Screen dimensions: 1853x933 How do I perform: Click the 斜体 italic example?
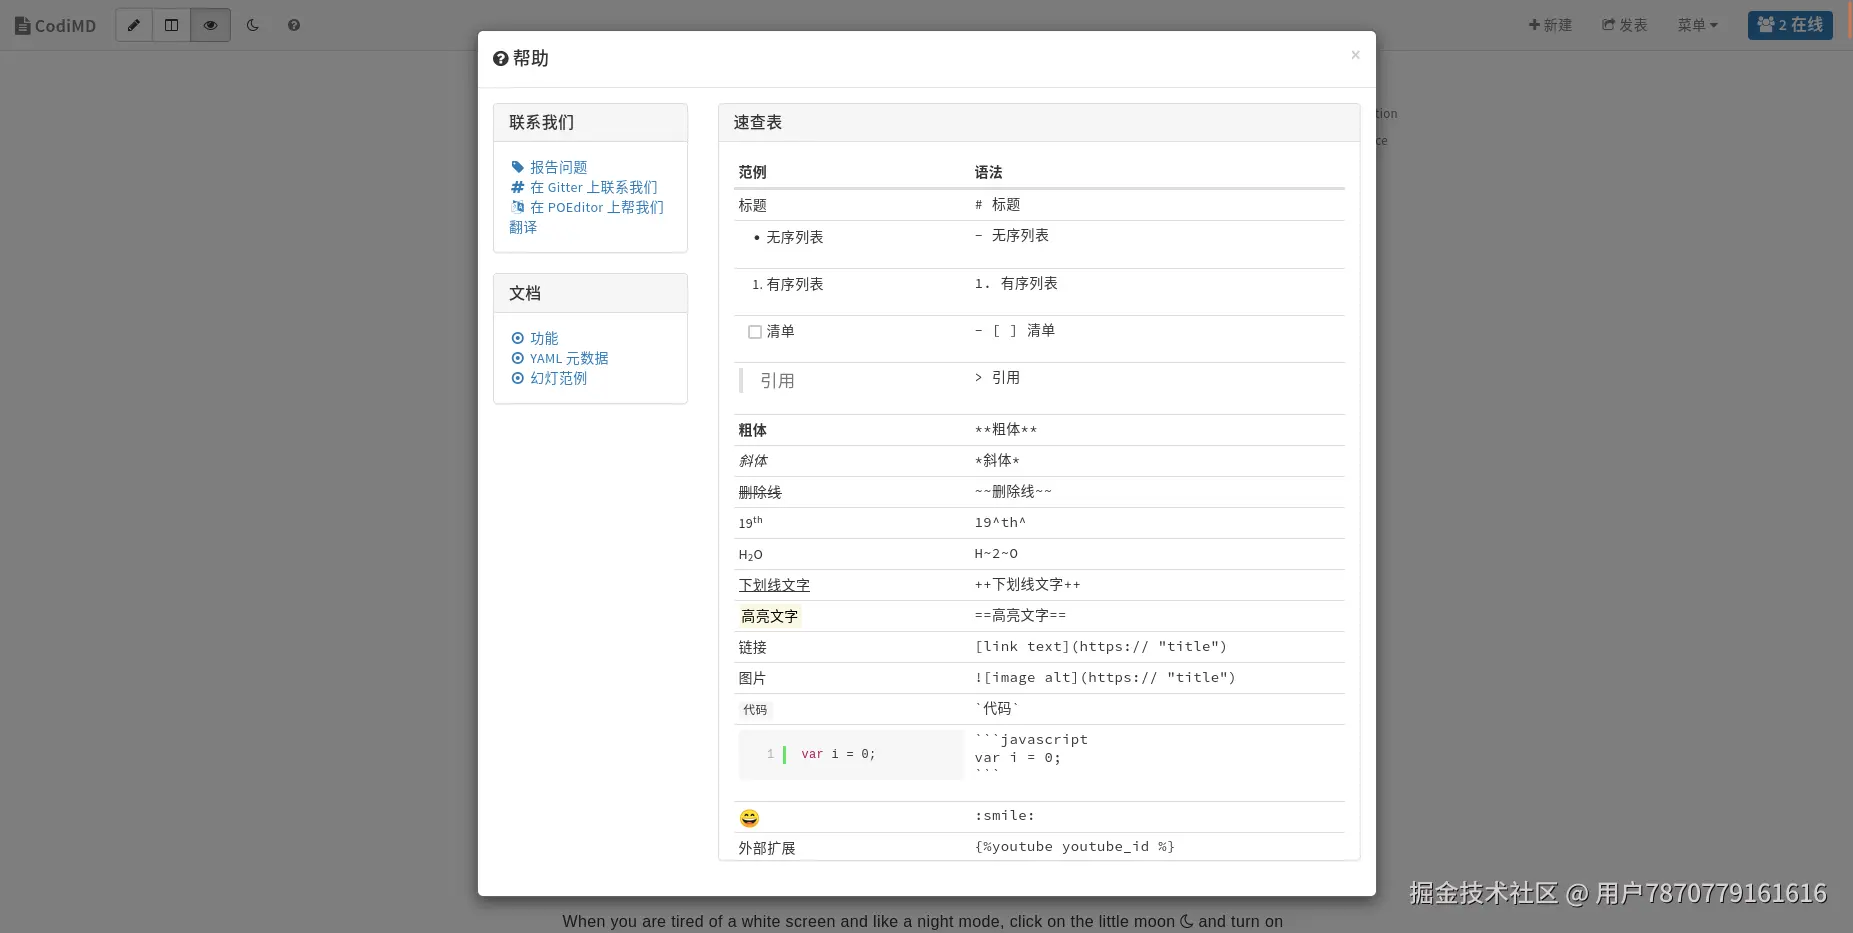(753, 461)
